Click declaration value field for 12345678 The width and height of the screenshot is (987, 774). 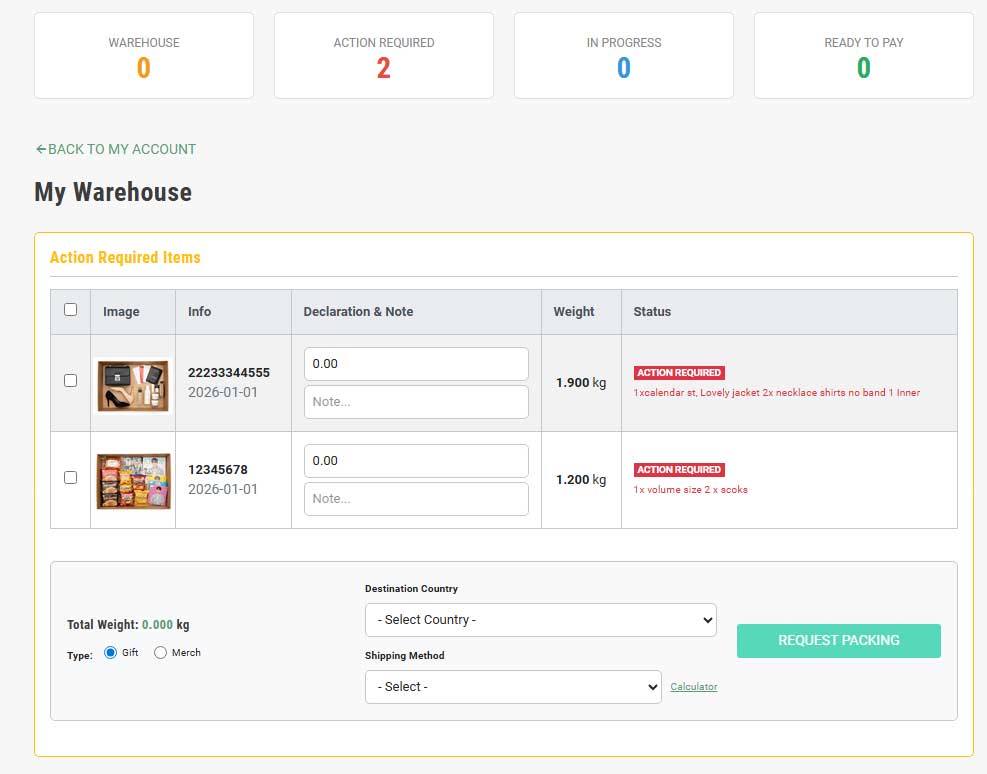pos(416,461)
